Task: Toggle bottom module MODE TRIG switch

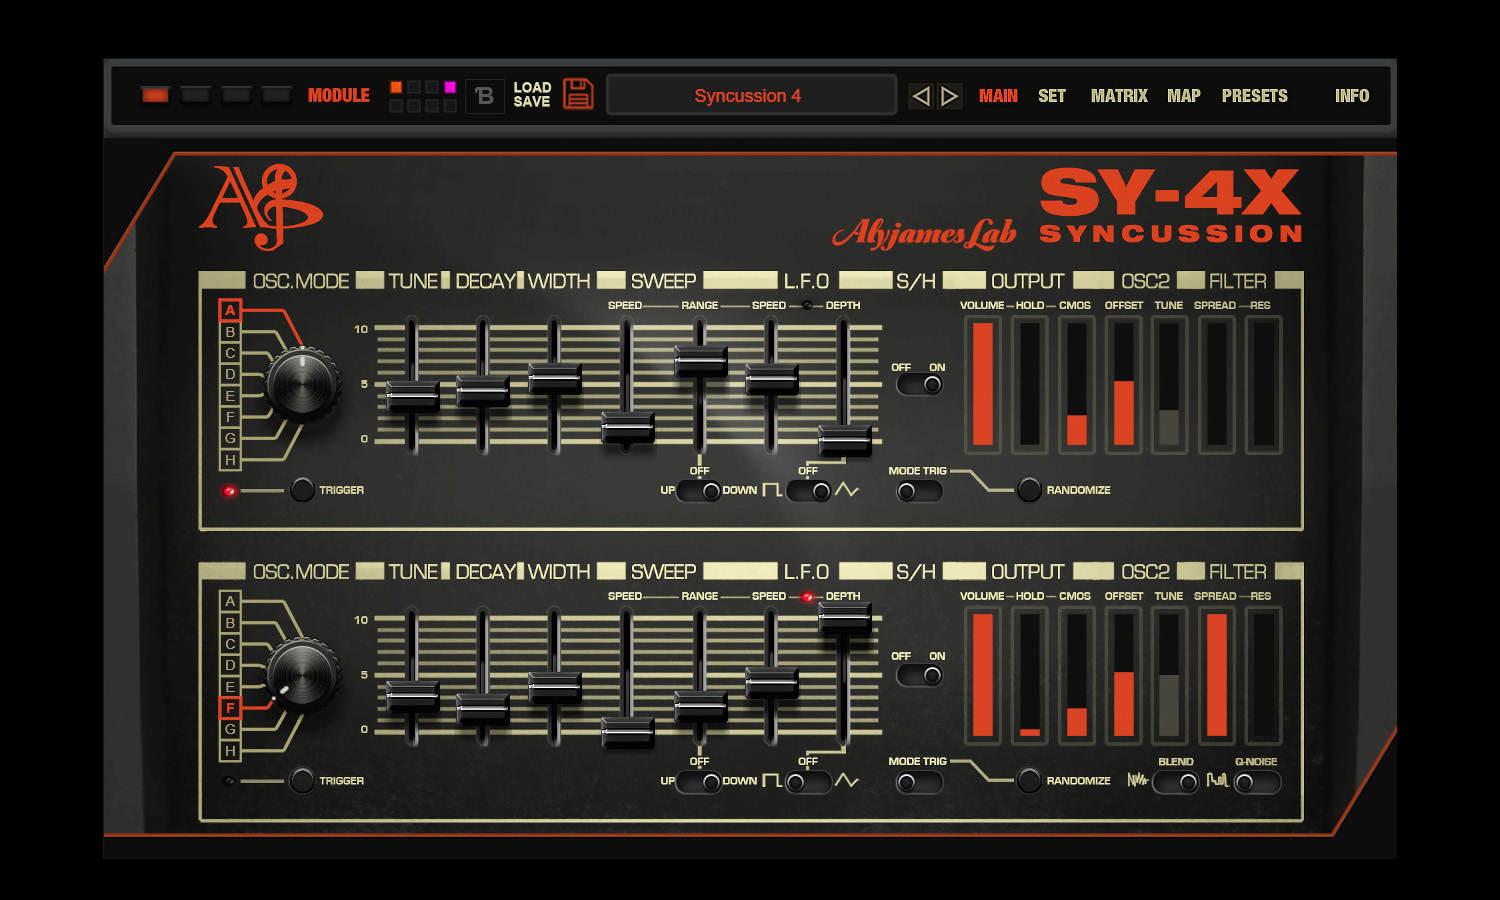Action: click(x=919, y=783)
